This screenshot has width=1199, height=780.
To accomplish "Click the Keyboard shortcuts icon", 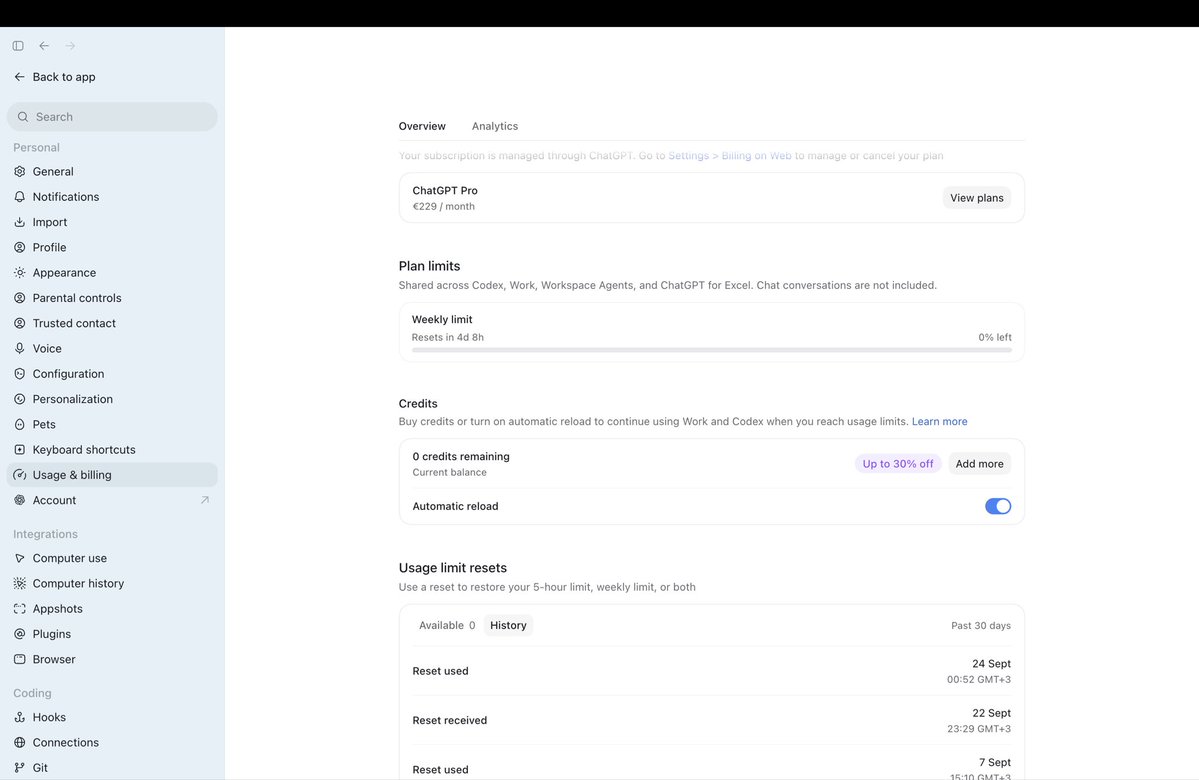I will tap(20, 449).
